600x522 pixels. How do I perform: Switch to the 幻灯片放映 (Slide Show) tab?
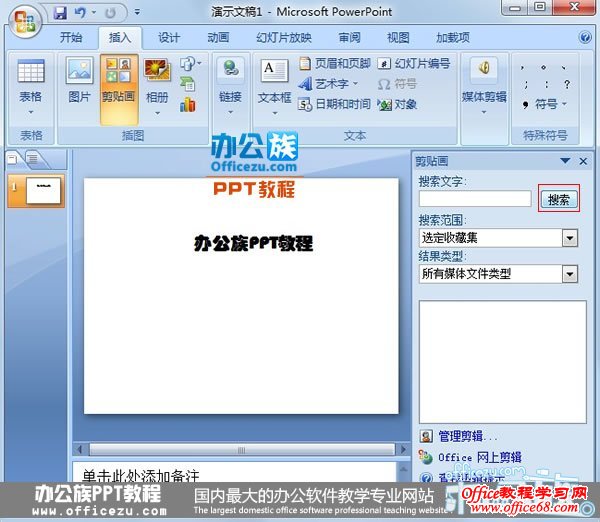coord(283,38)
